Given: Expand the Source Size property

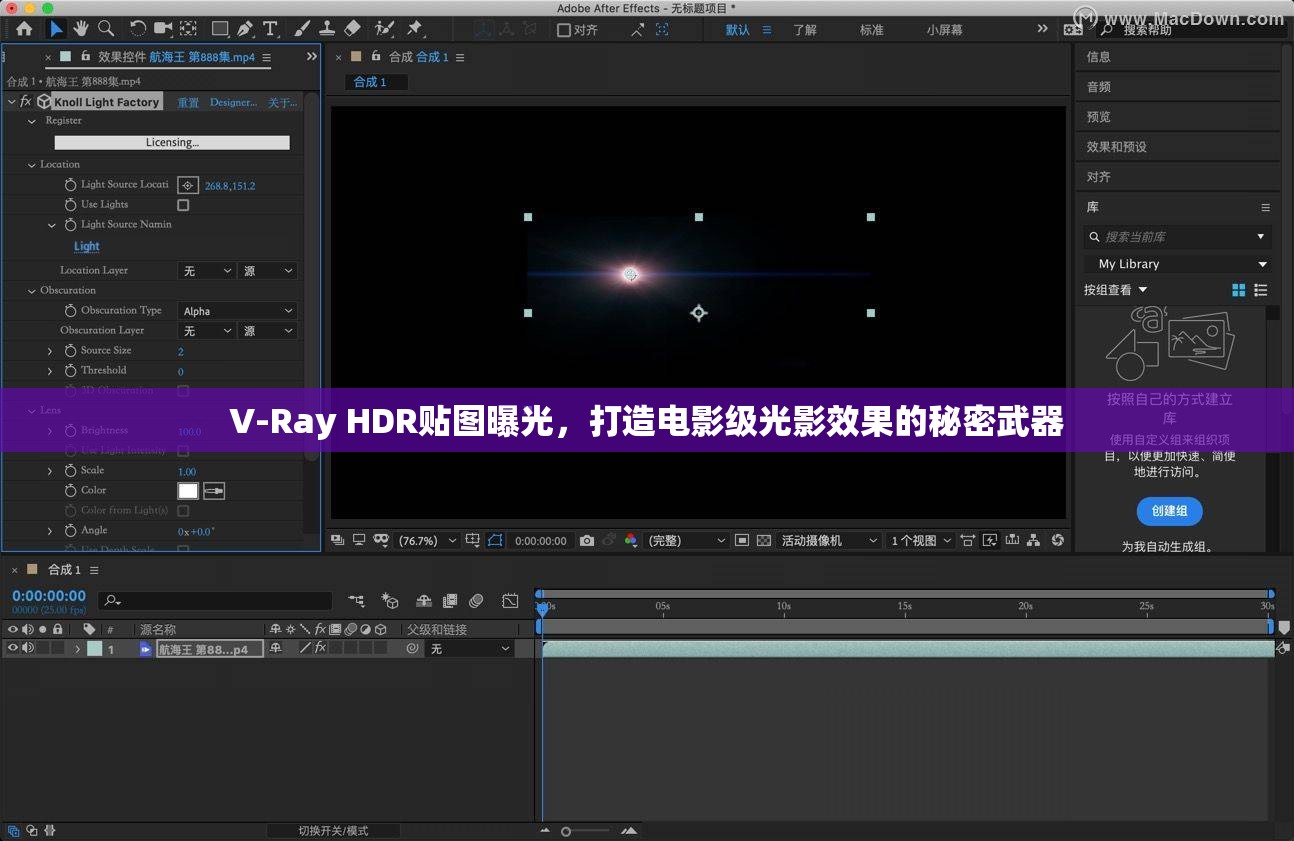Looking at the screenshot, I should [x=50, y=351].
